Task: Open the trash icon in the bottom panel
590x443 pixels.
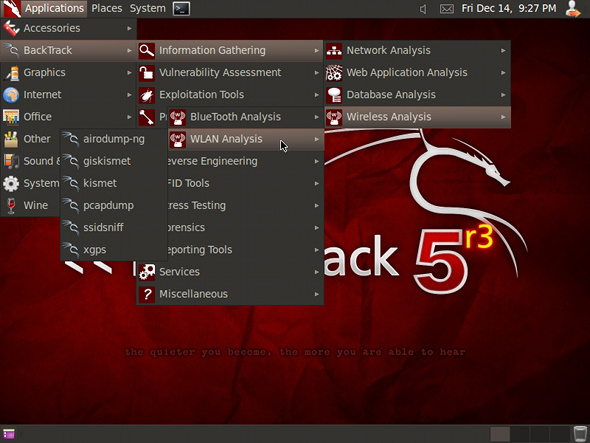Action: point(580,434)
